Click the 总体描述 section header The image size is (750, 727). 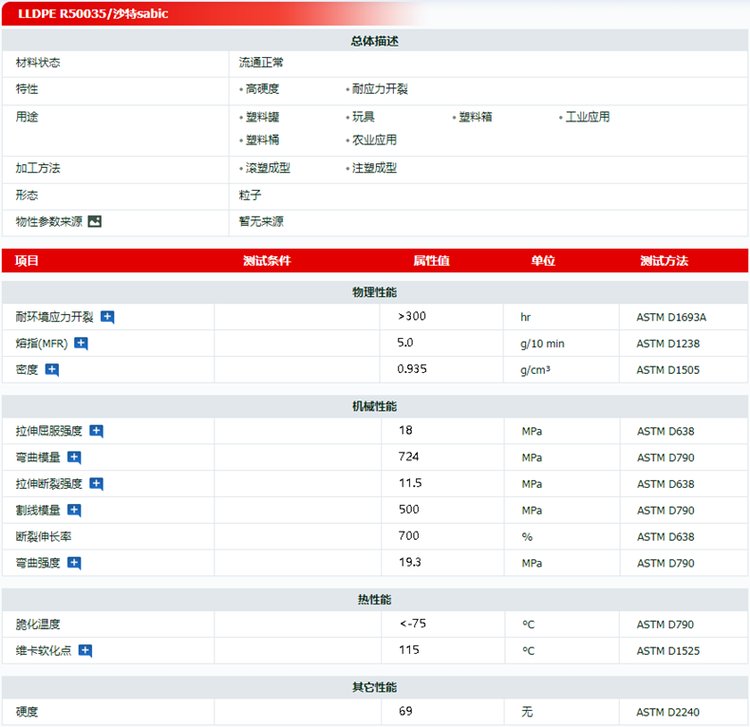click(375, 41)
